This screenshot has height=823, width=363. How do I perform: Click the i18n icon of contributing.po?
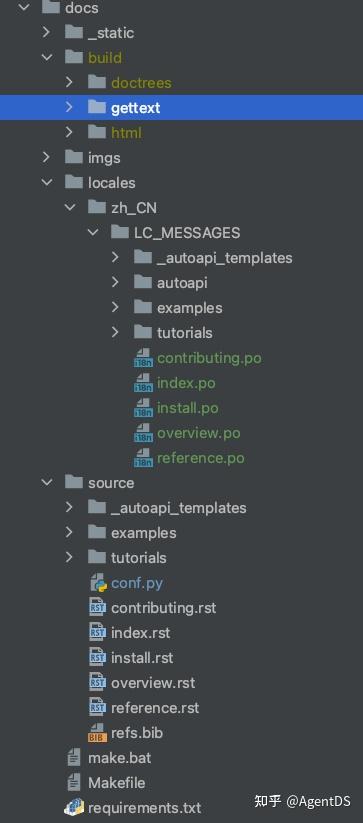143,358
